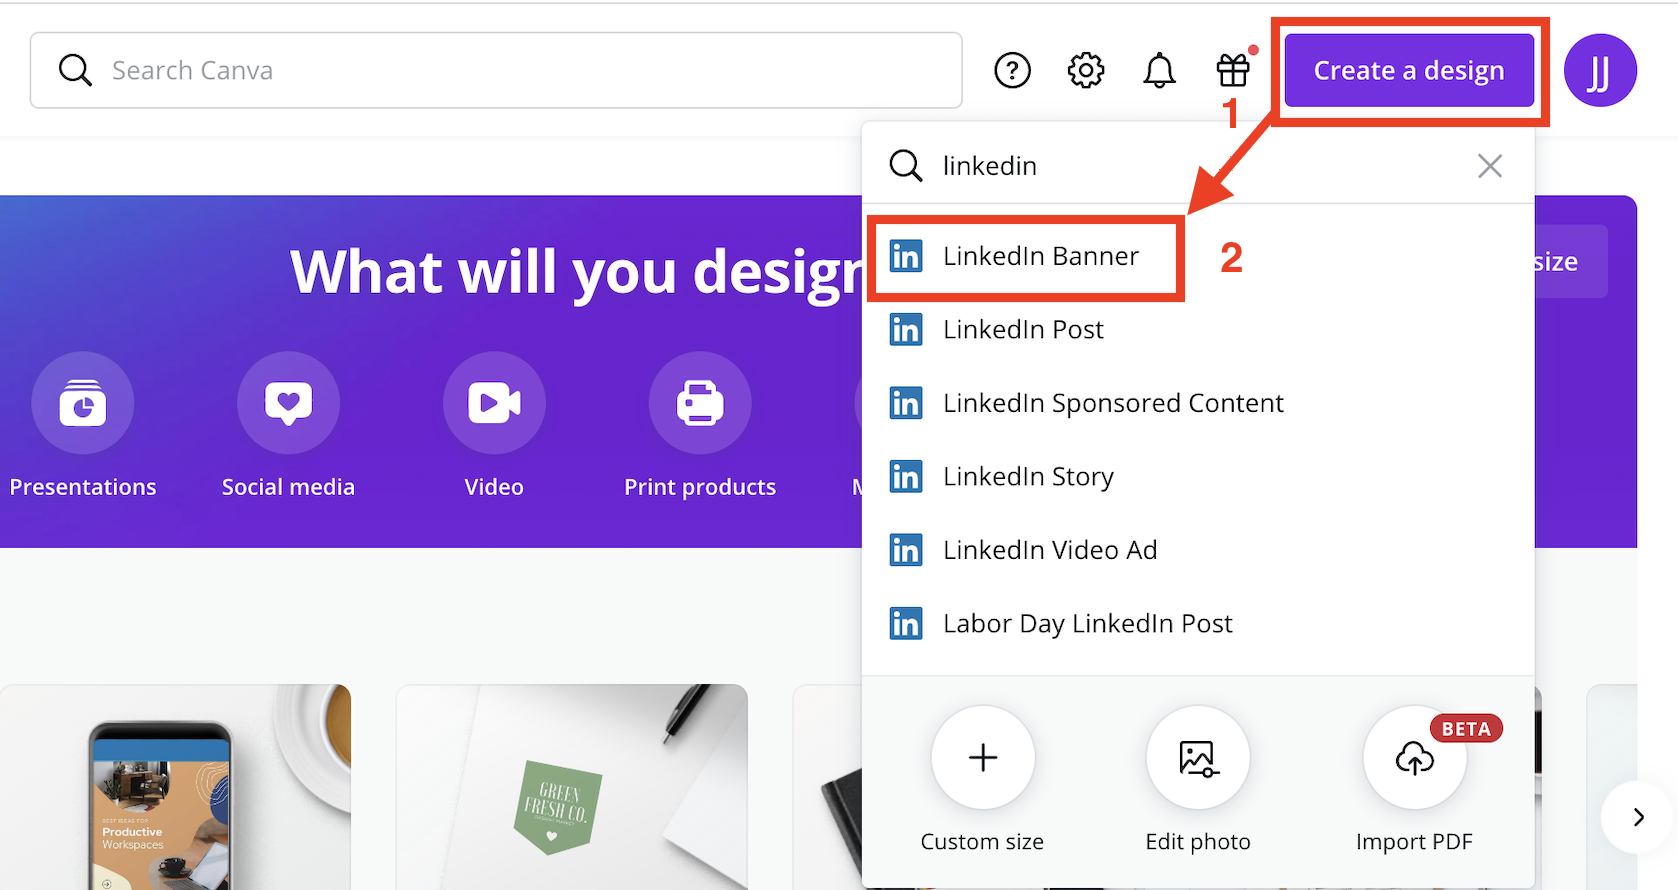Viewport: 1678px width, 890px height.
Task: Click the Create a design button
Action: 1409,70
